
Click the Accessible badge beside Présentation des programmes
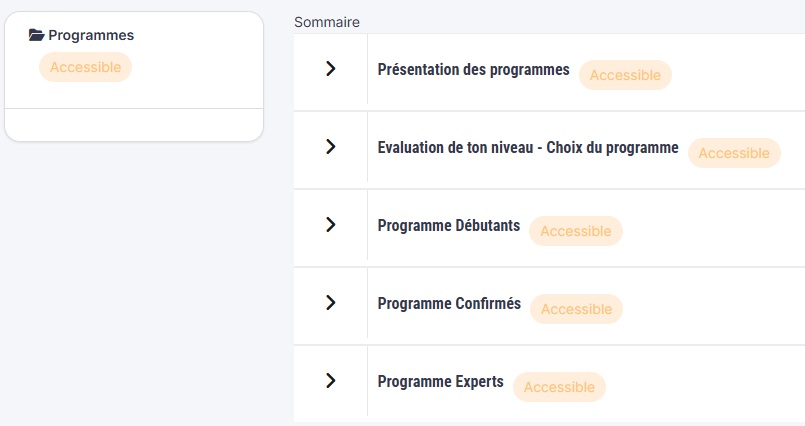[x=625, y=75]
